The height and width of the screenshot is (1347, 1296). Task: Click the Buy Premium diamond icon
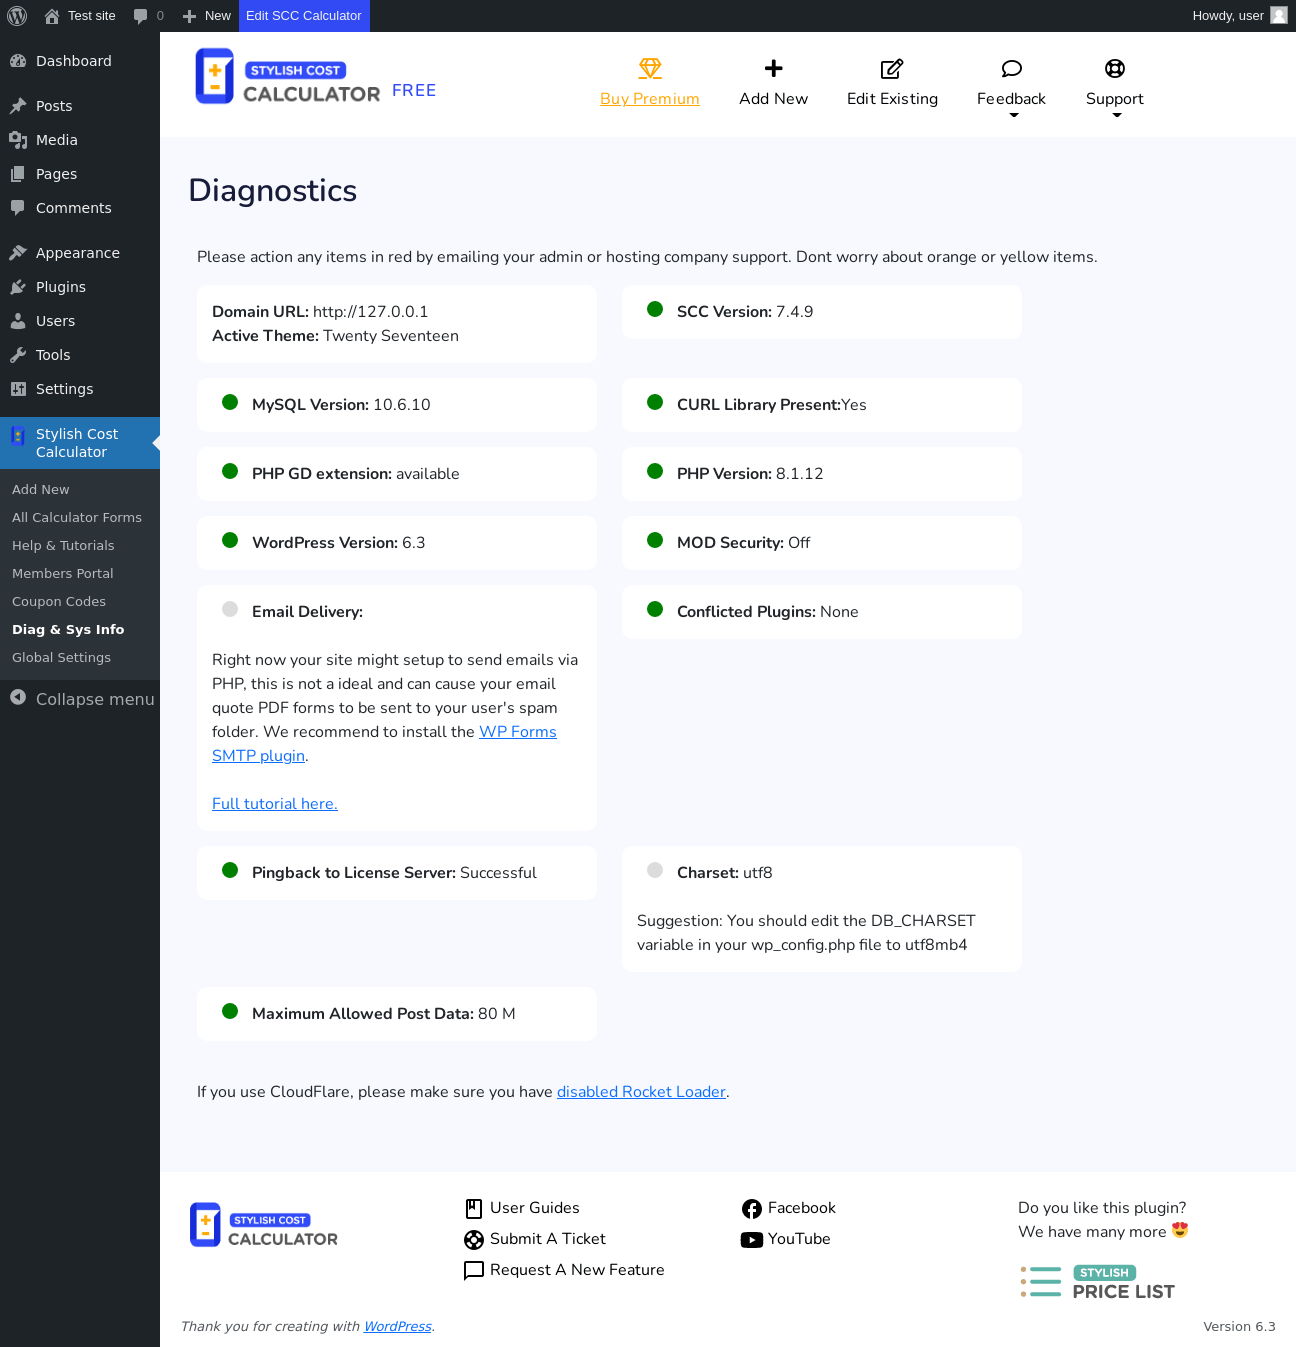(650, 68)
